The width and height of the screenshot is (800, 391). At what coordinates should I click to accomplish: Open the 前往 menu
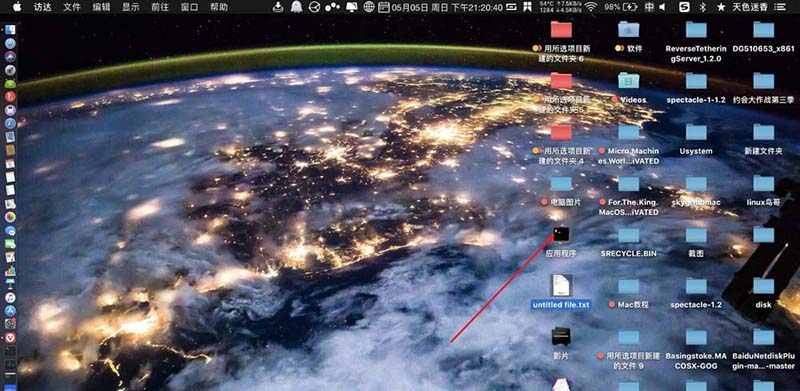click(x=160, y=7)
